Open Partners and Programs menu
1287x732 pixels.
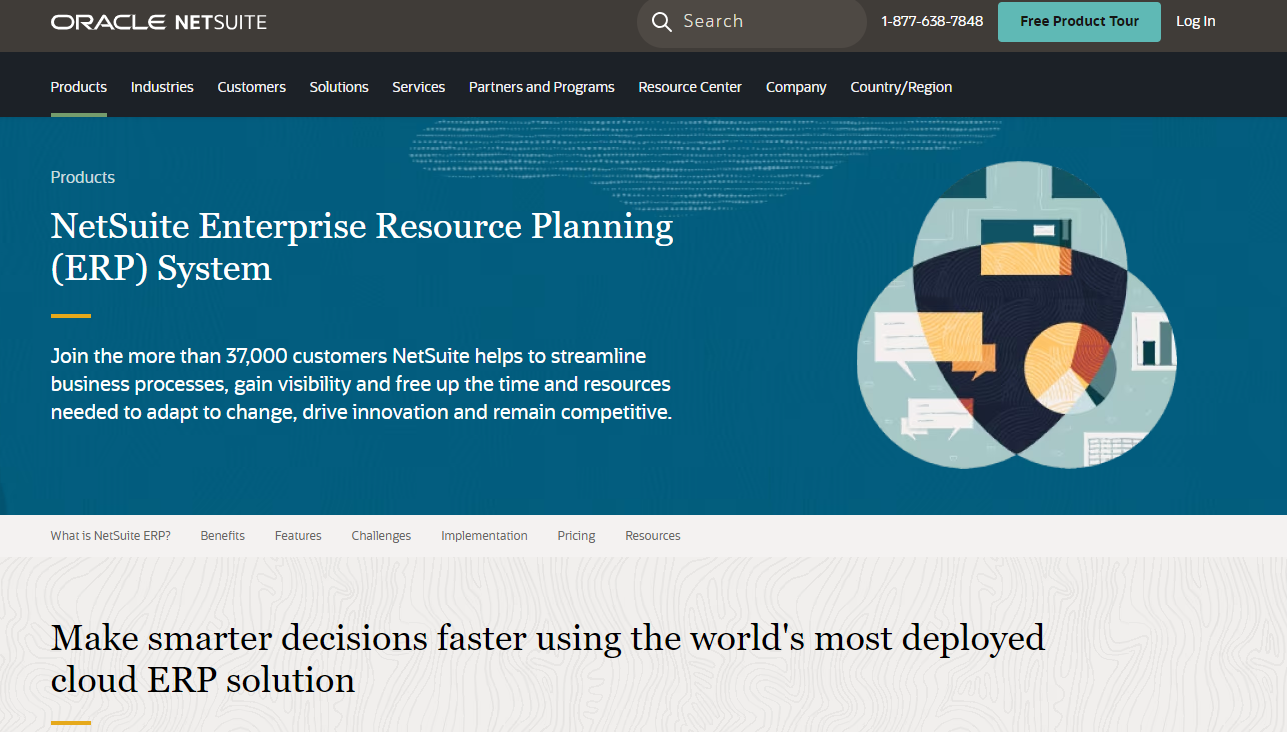(541, 87)
